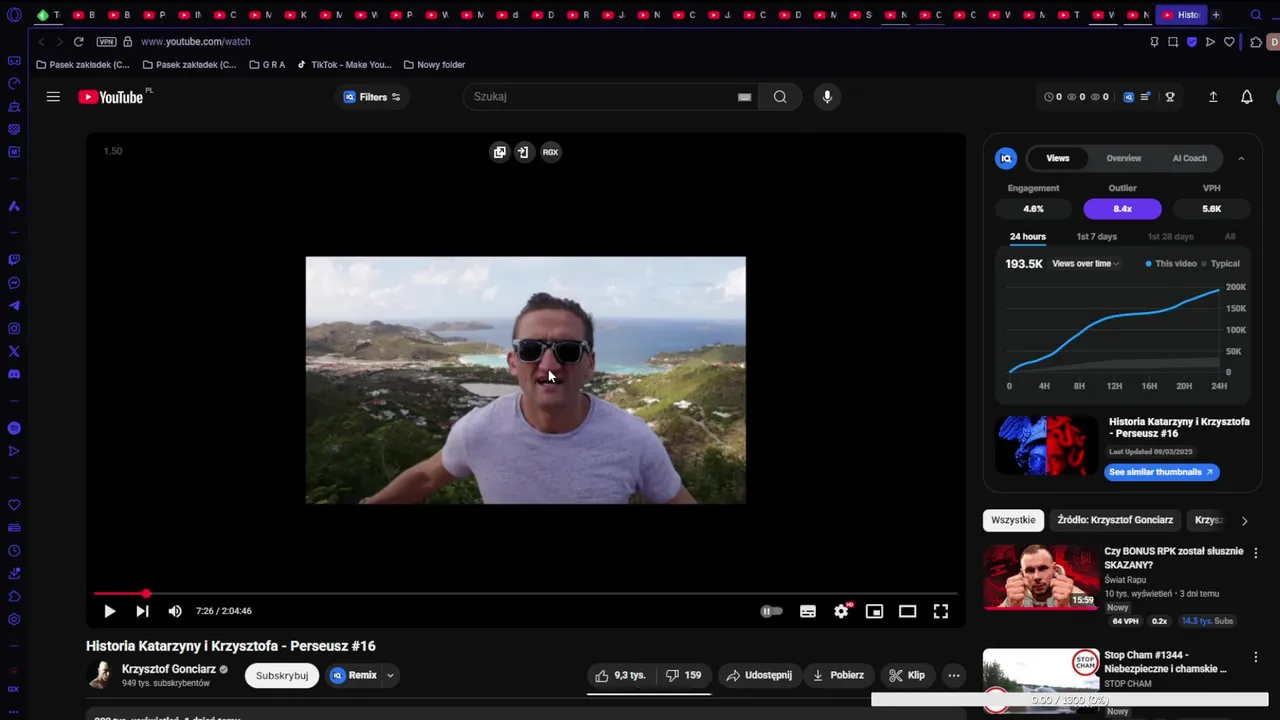Like the video with 9,3 tys.
The width and height of the screenshot is (1280, 720).
pos(620,675)
